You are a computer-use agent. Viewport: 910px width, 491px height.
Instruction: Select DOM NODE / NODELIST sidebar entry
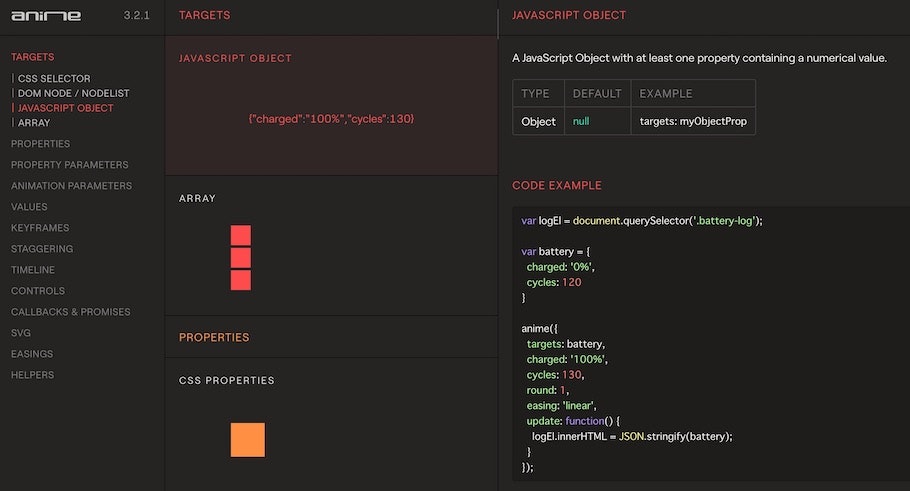(x=74, y=93)
